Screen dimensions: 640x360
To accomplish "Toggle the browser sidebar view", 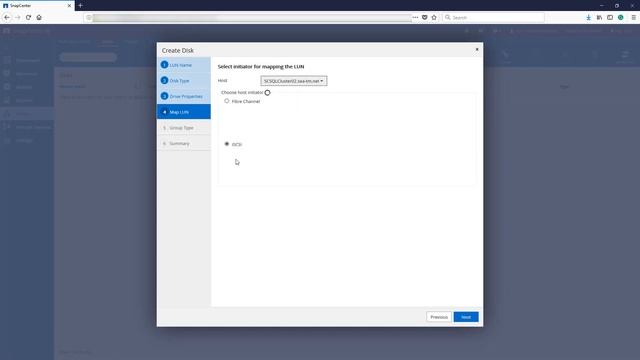I will 610,18.
